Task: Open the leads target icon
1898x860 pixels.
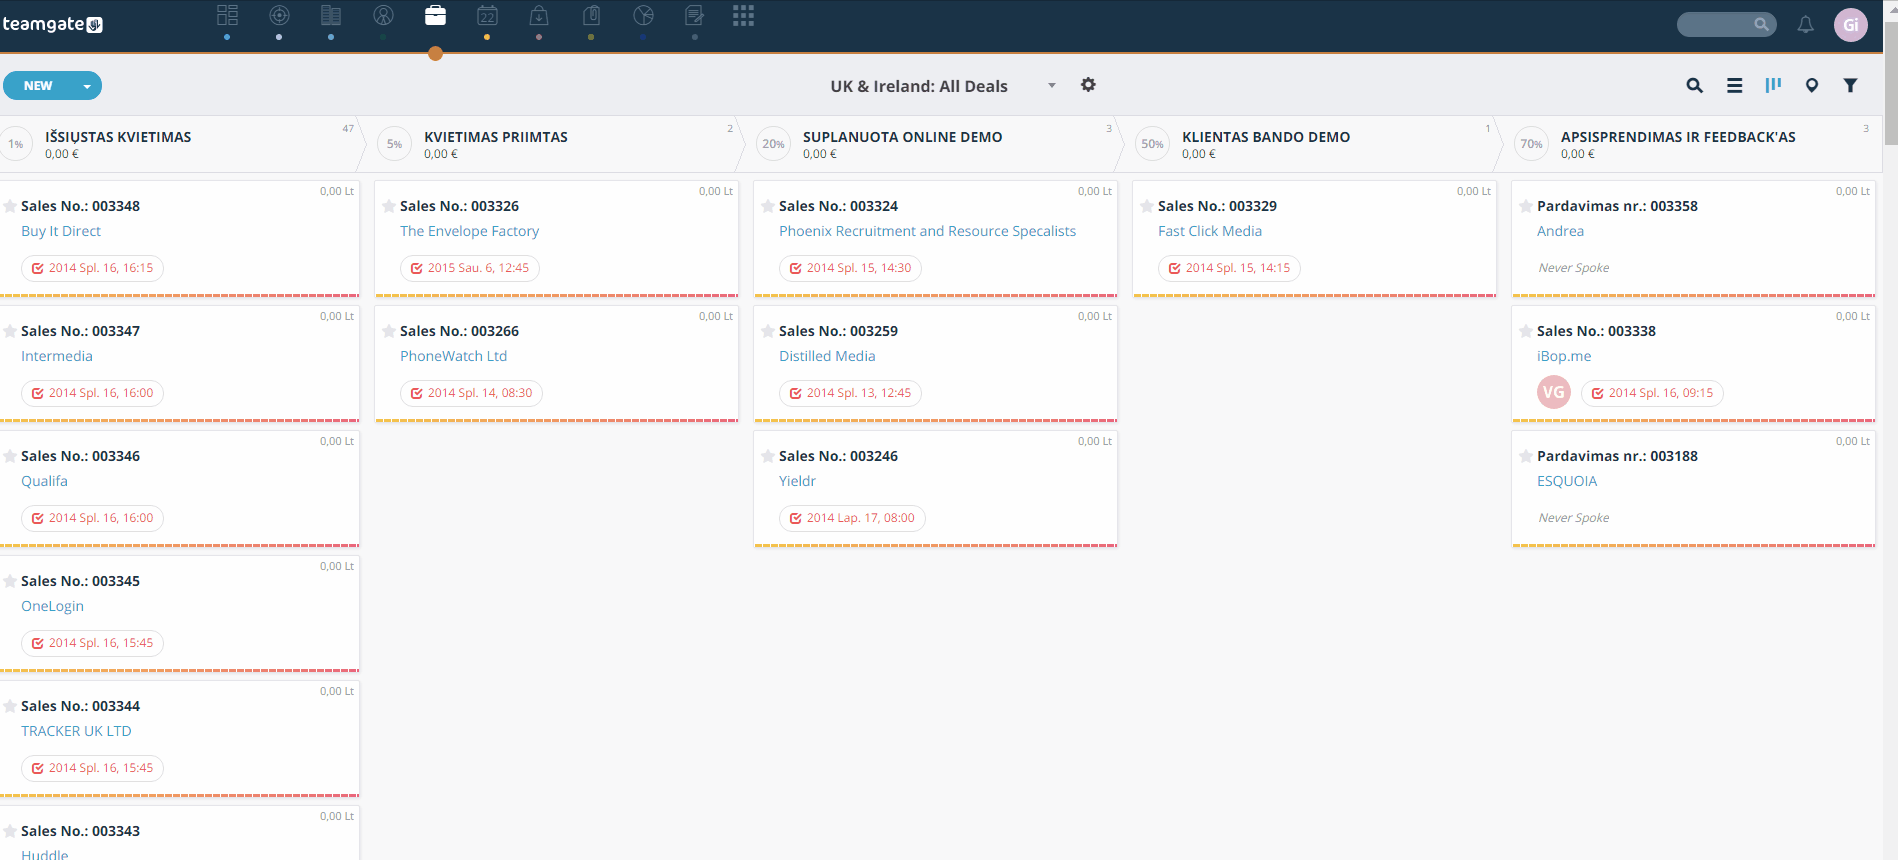Action: tap(279, 16)
